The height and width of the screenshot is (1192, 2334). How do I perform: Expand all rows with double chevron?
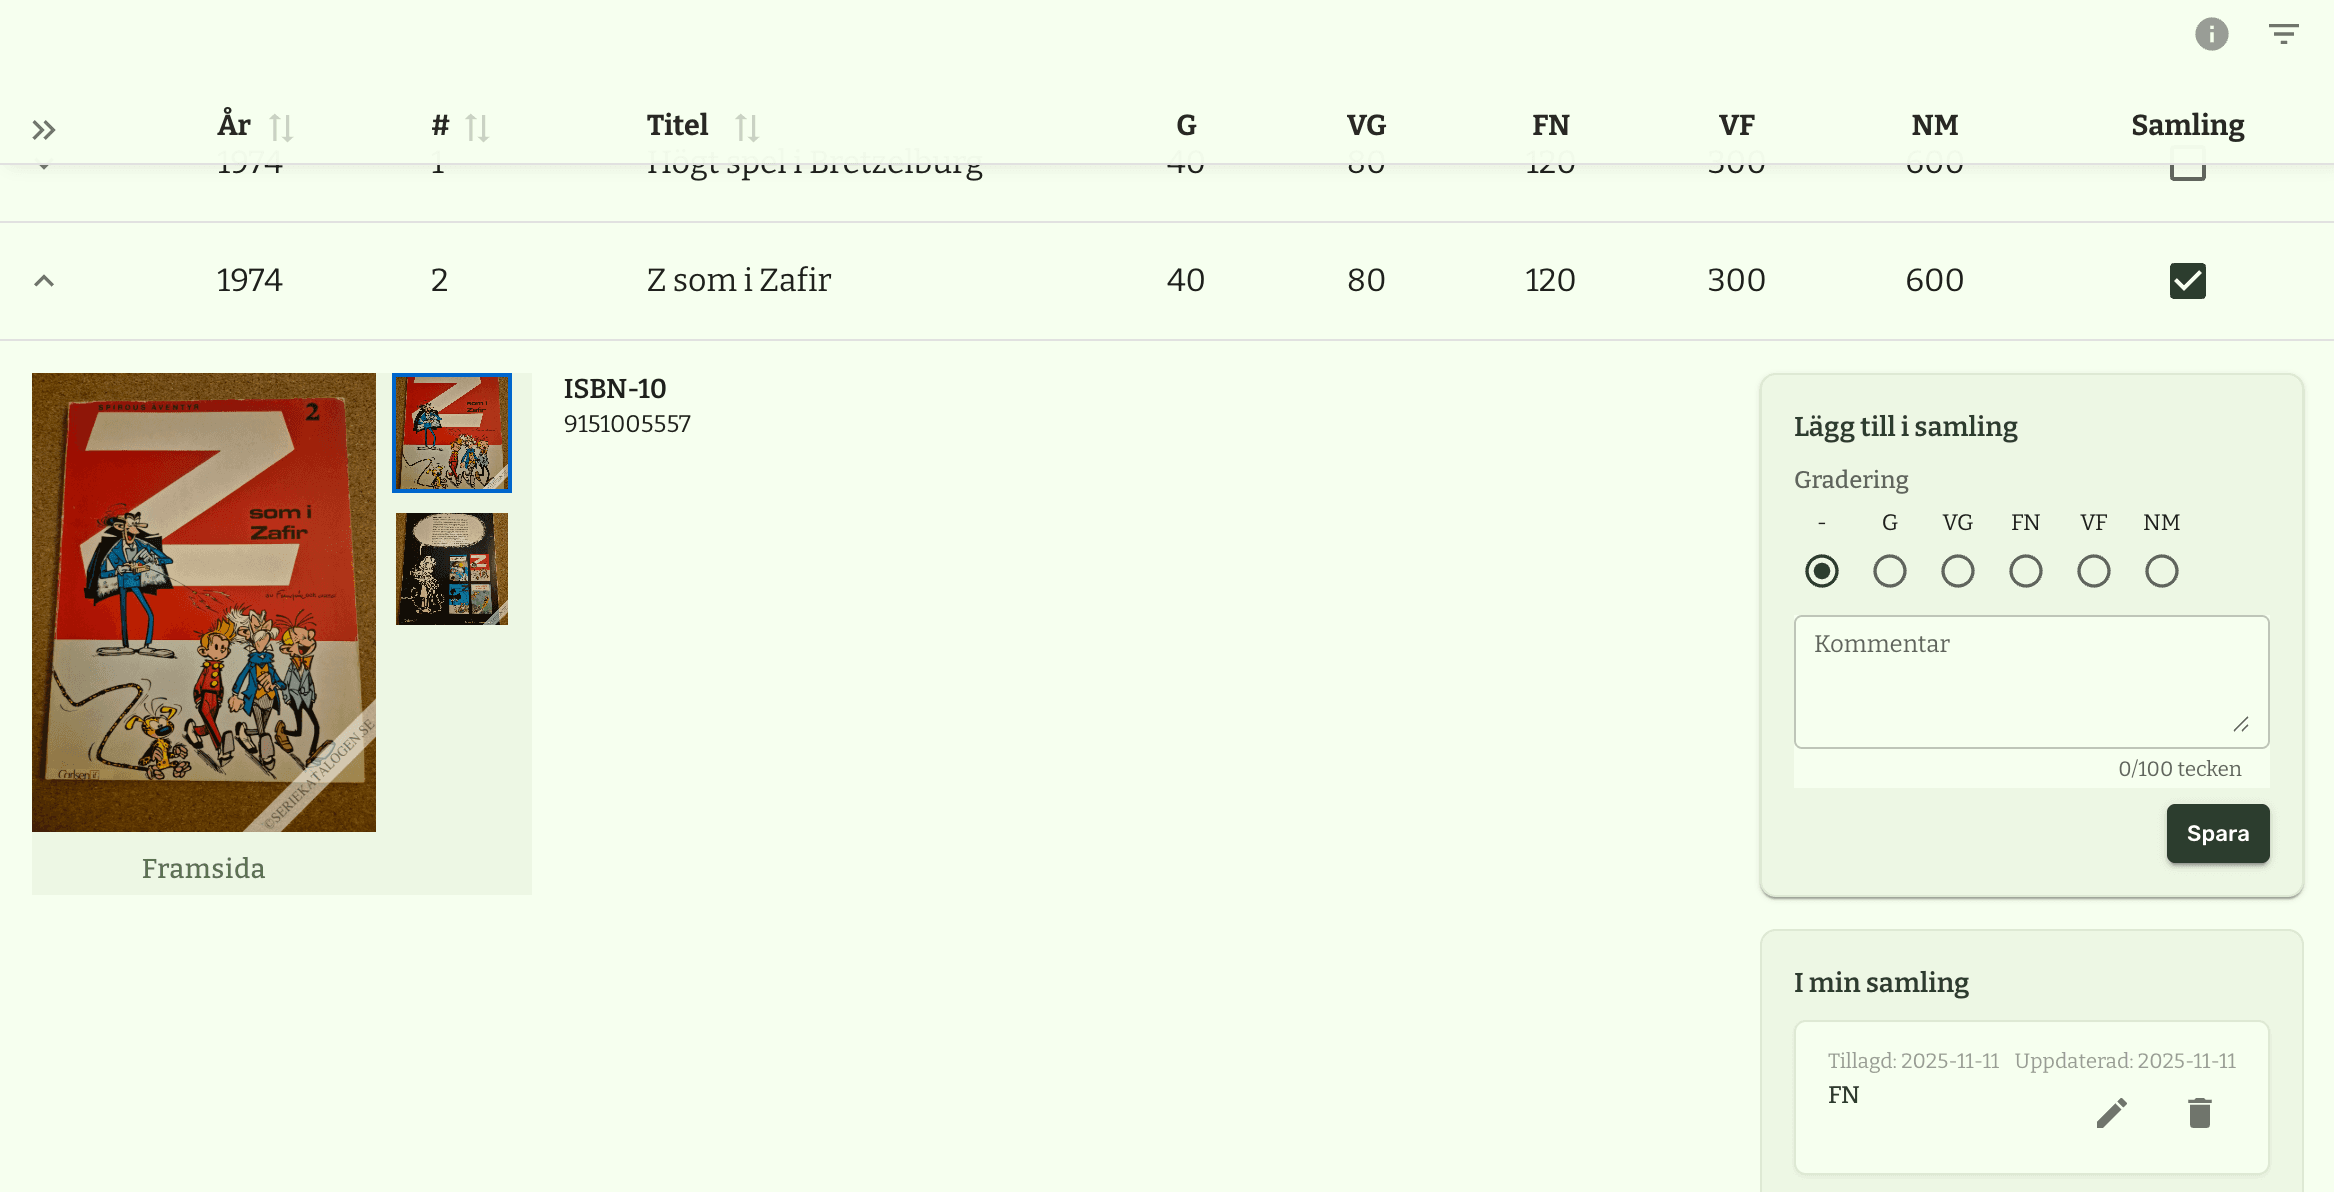[x=43, y=130]
